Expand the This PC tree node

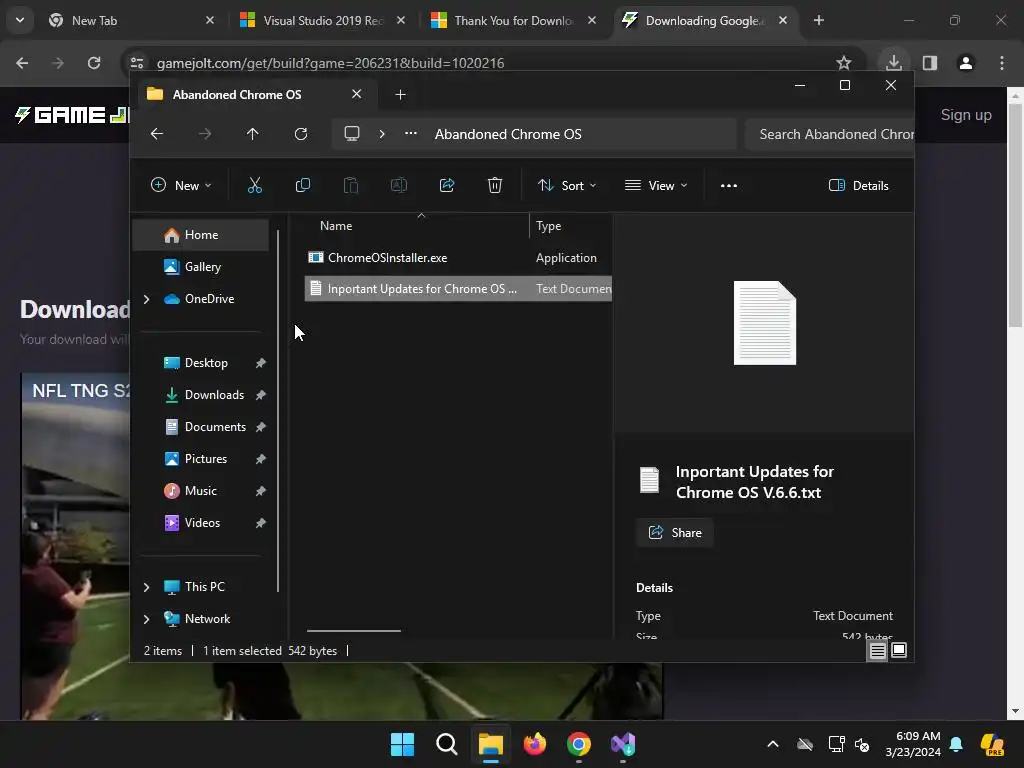[x=146, y=587]
